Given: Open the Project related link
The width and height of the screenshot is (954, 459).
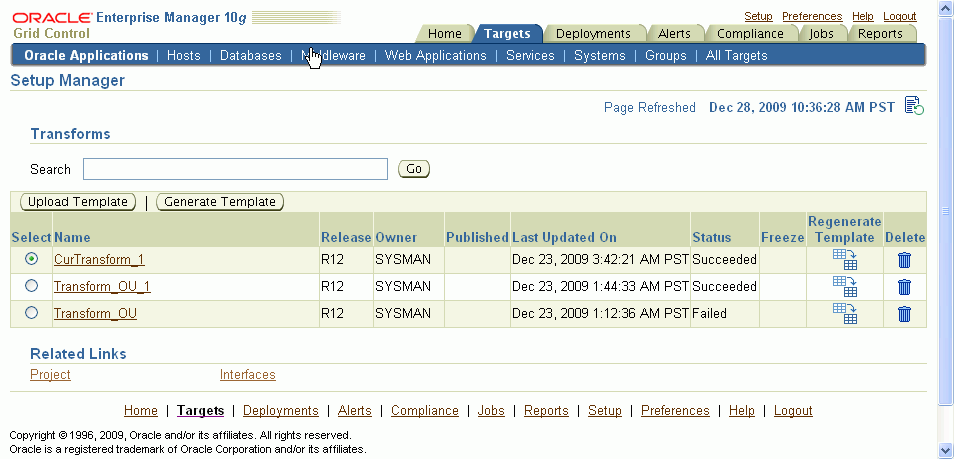Looking at the screenshot, I should point(50,374).
